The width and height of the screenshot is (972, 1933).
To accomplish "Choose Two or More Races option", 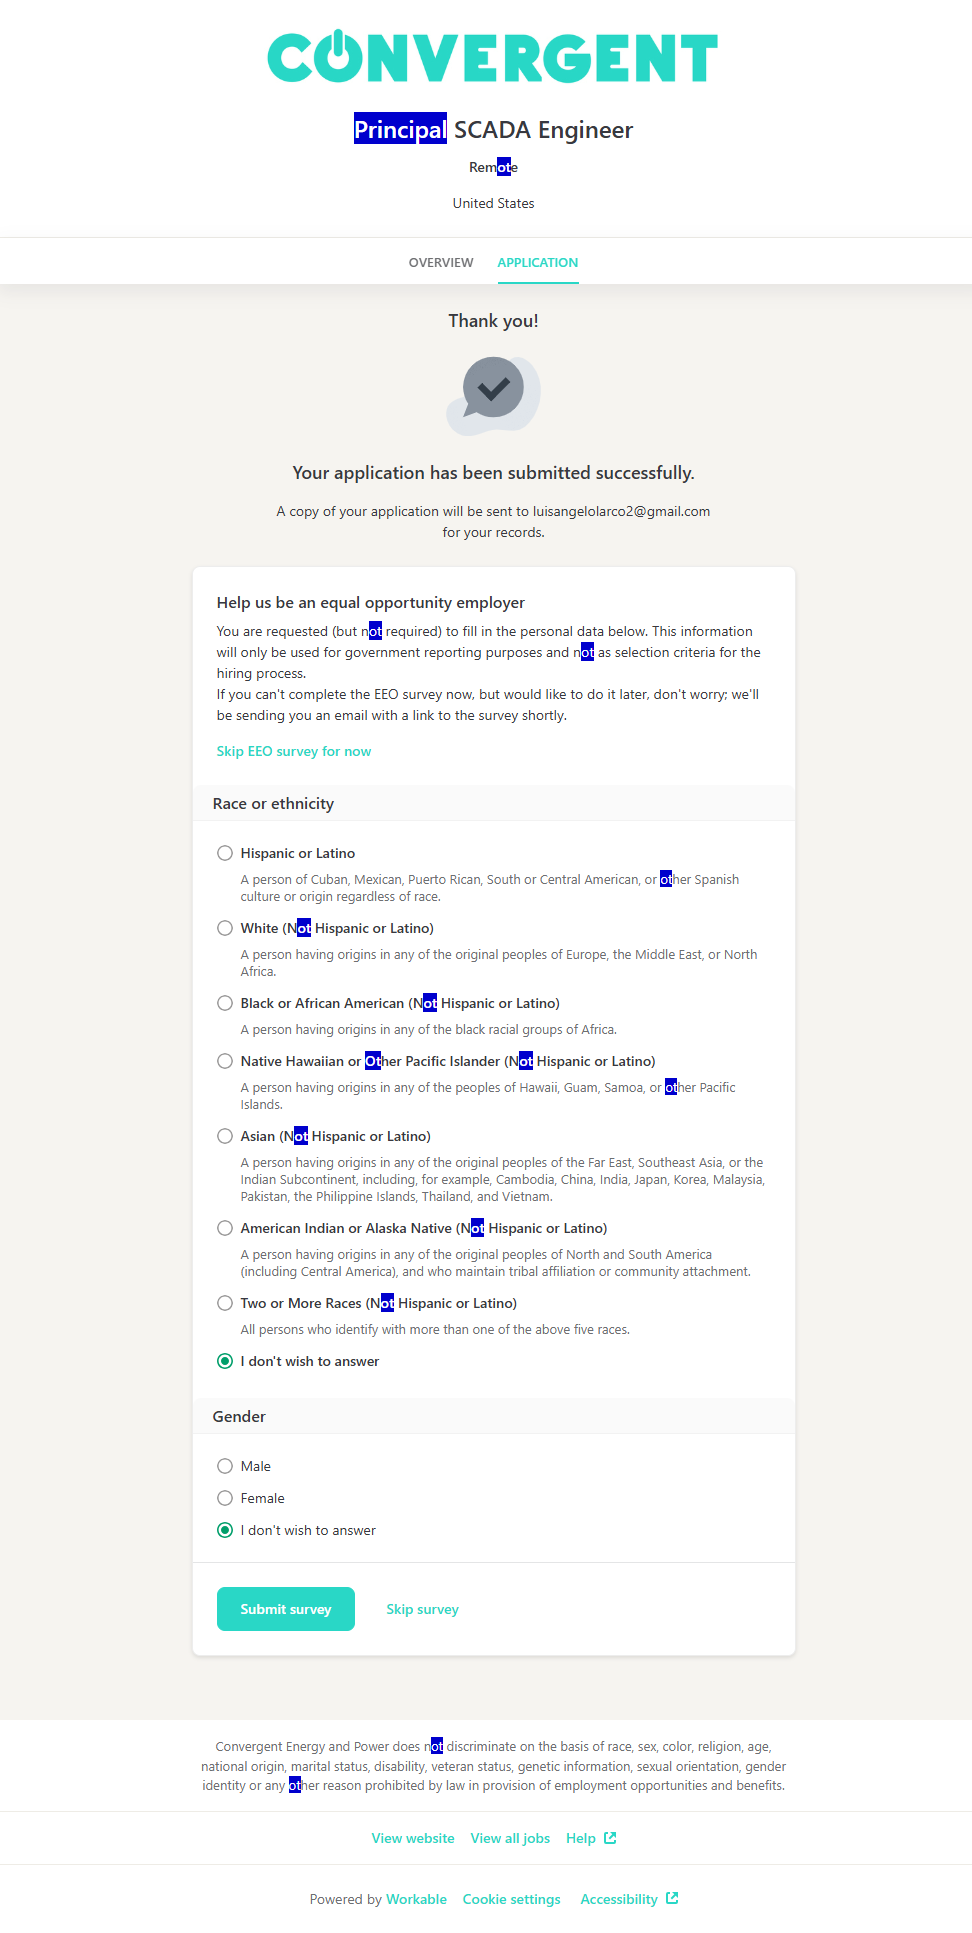I will click(225, 1303).
